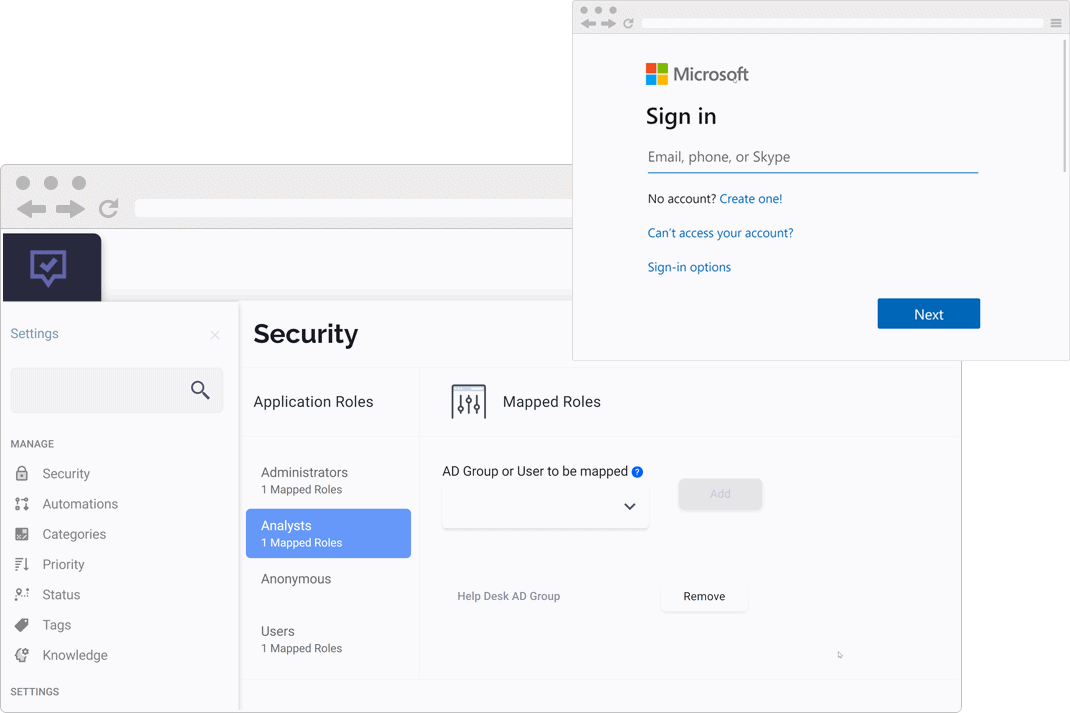Open hamburger menu in Microsoft sign-in window

[1056, 23]
